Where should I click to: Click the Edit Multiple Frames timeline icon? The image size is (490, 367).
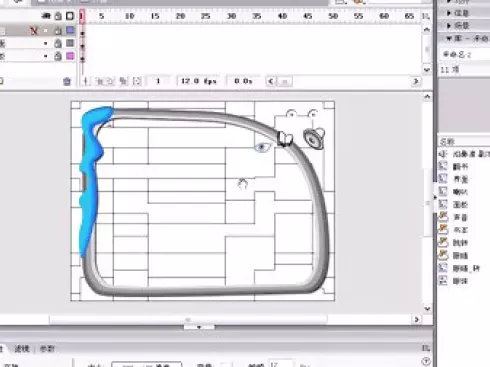pyautogui.click(x=123, y=81)
